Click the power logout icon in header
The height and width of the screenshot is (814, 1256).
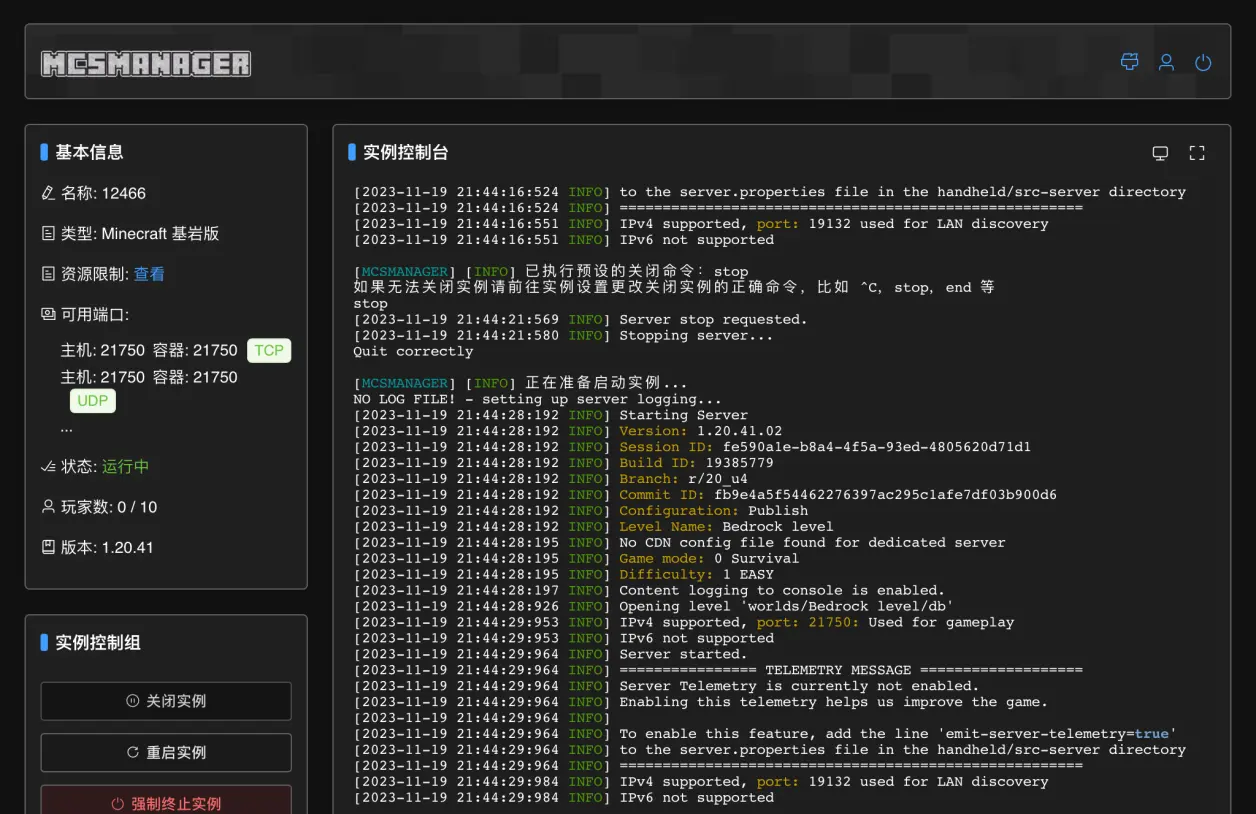tap(1203, 62)
